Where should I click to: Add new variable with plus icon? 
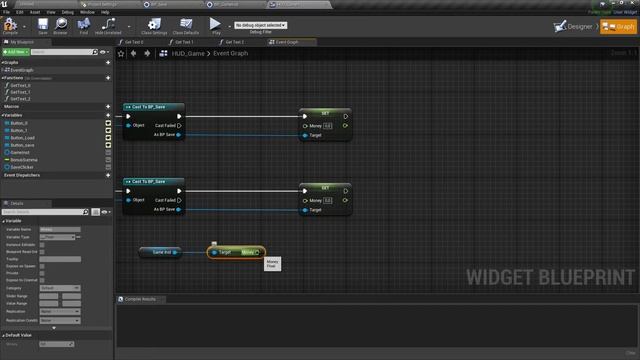point(108,115)
